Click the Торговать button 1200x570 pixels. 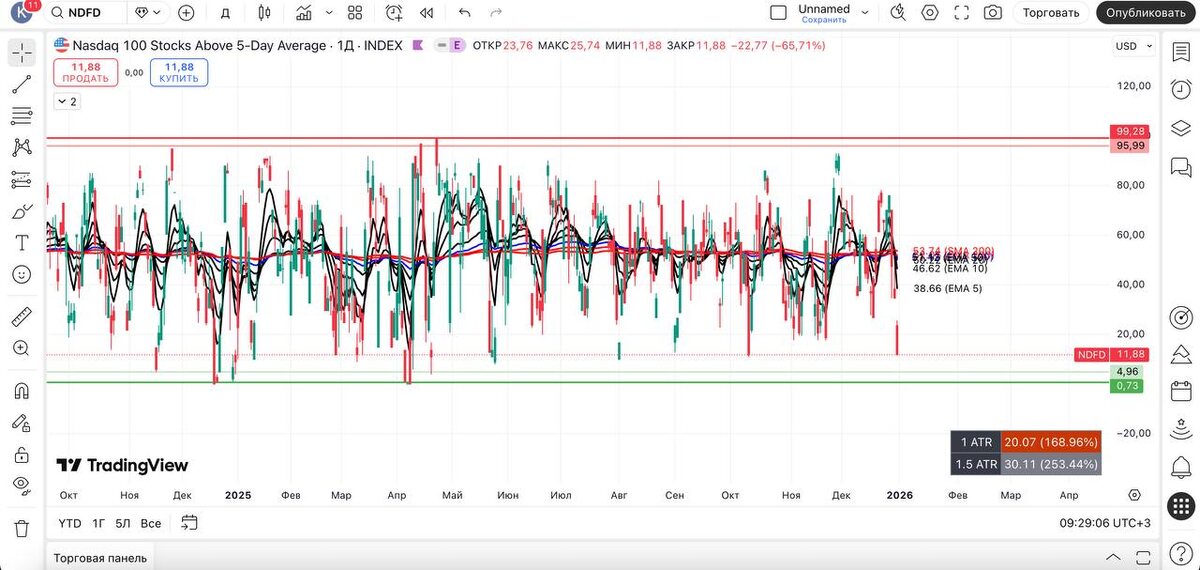[1051, 13]
